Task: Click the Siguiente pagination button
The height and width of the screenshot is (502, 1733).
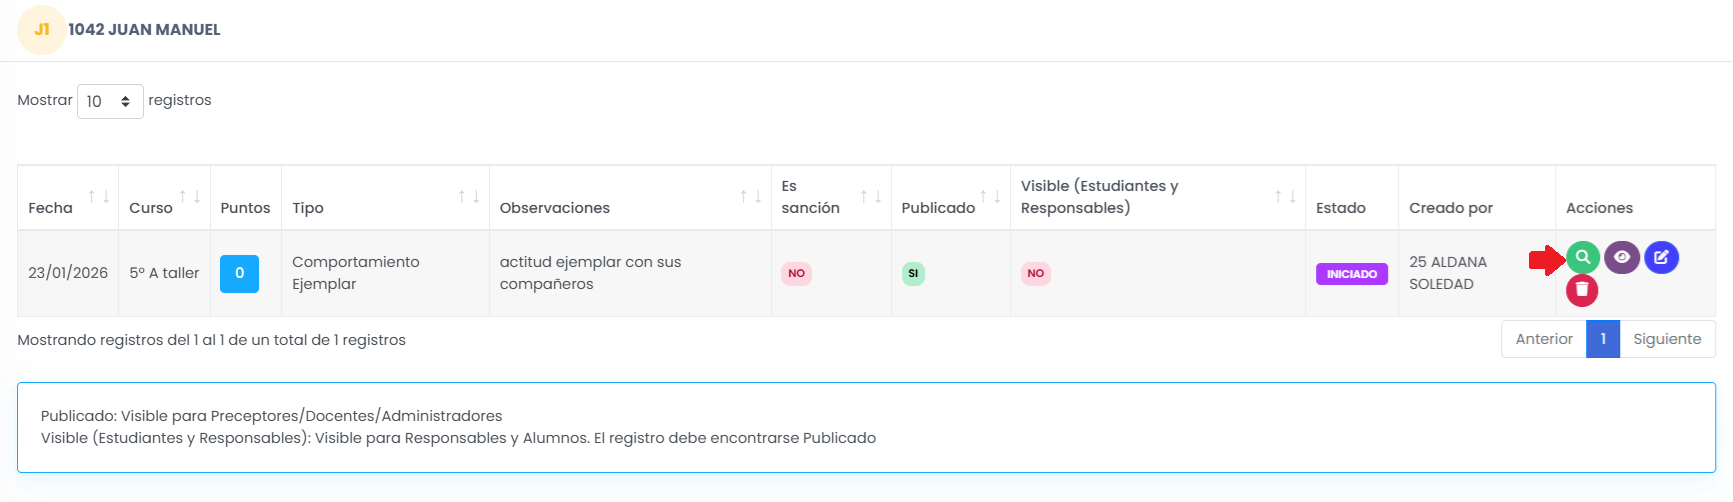Action: [1667, 339]
